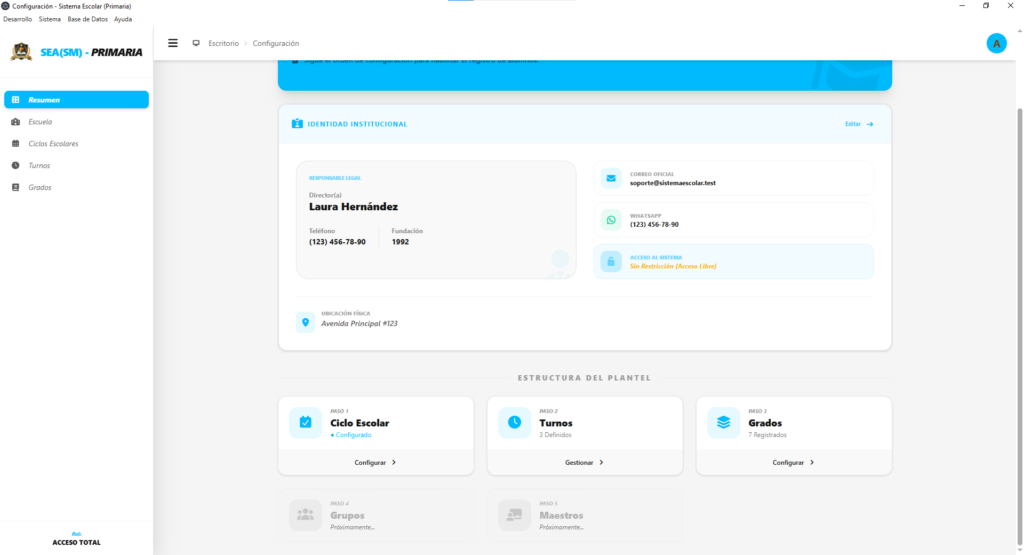Select Escuela in the sidebar
The image size is (1024, 555).
pyautogui.click(x=41, y=122)
